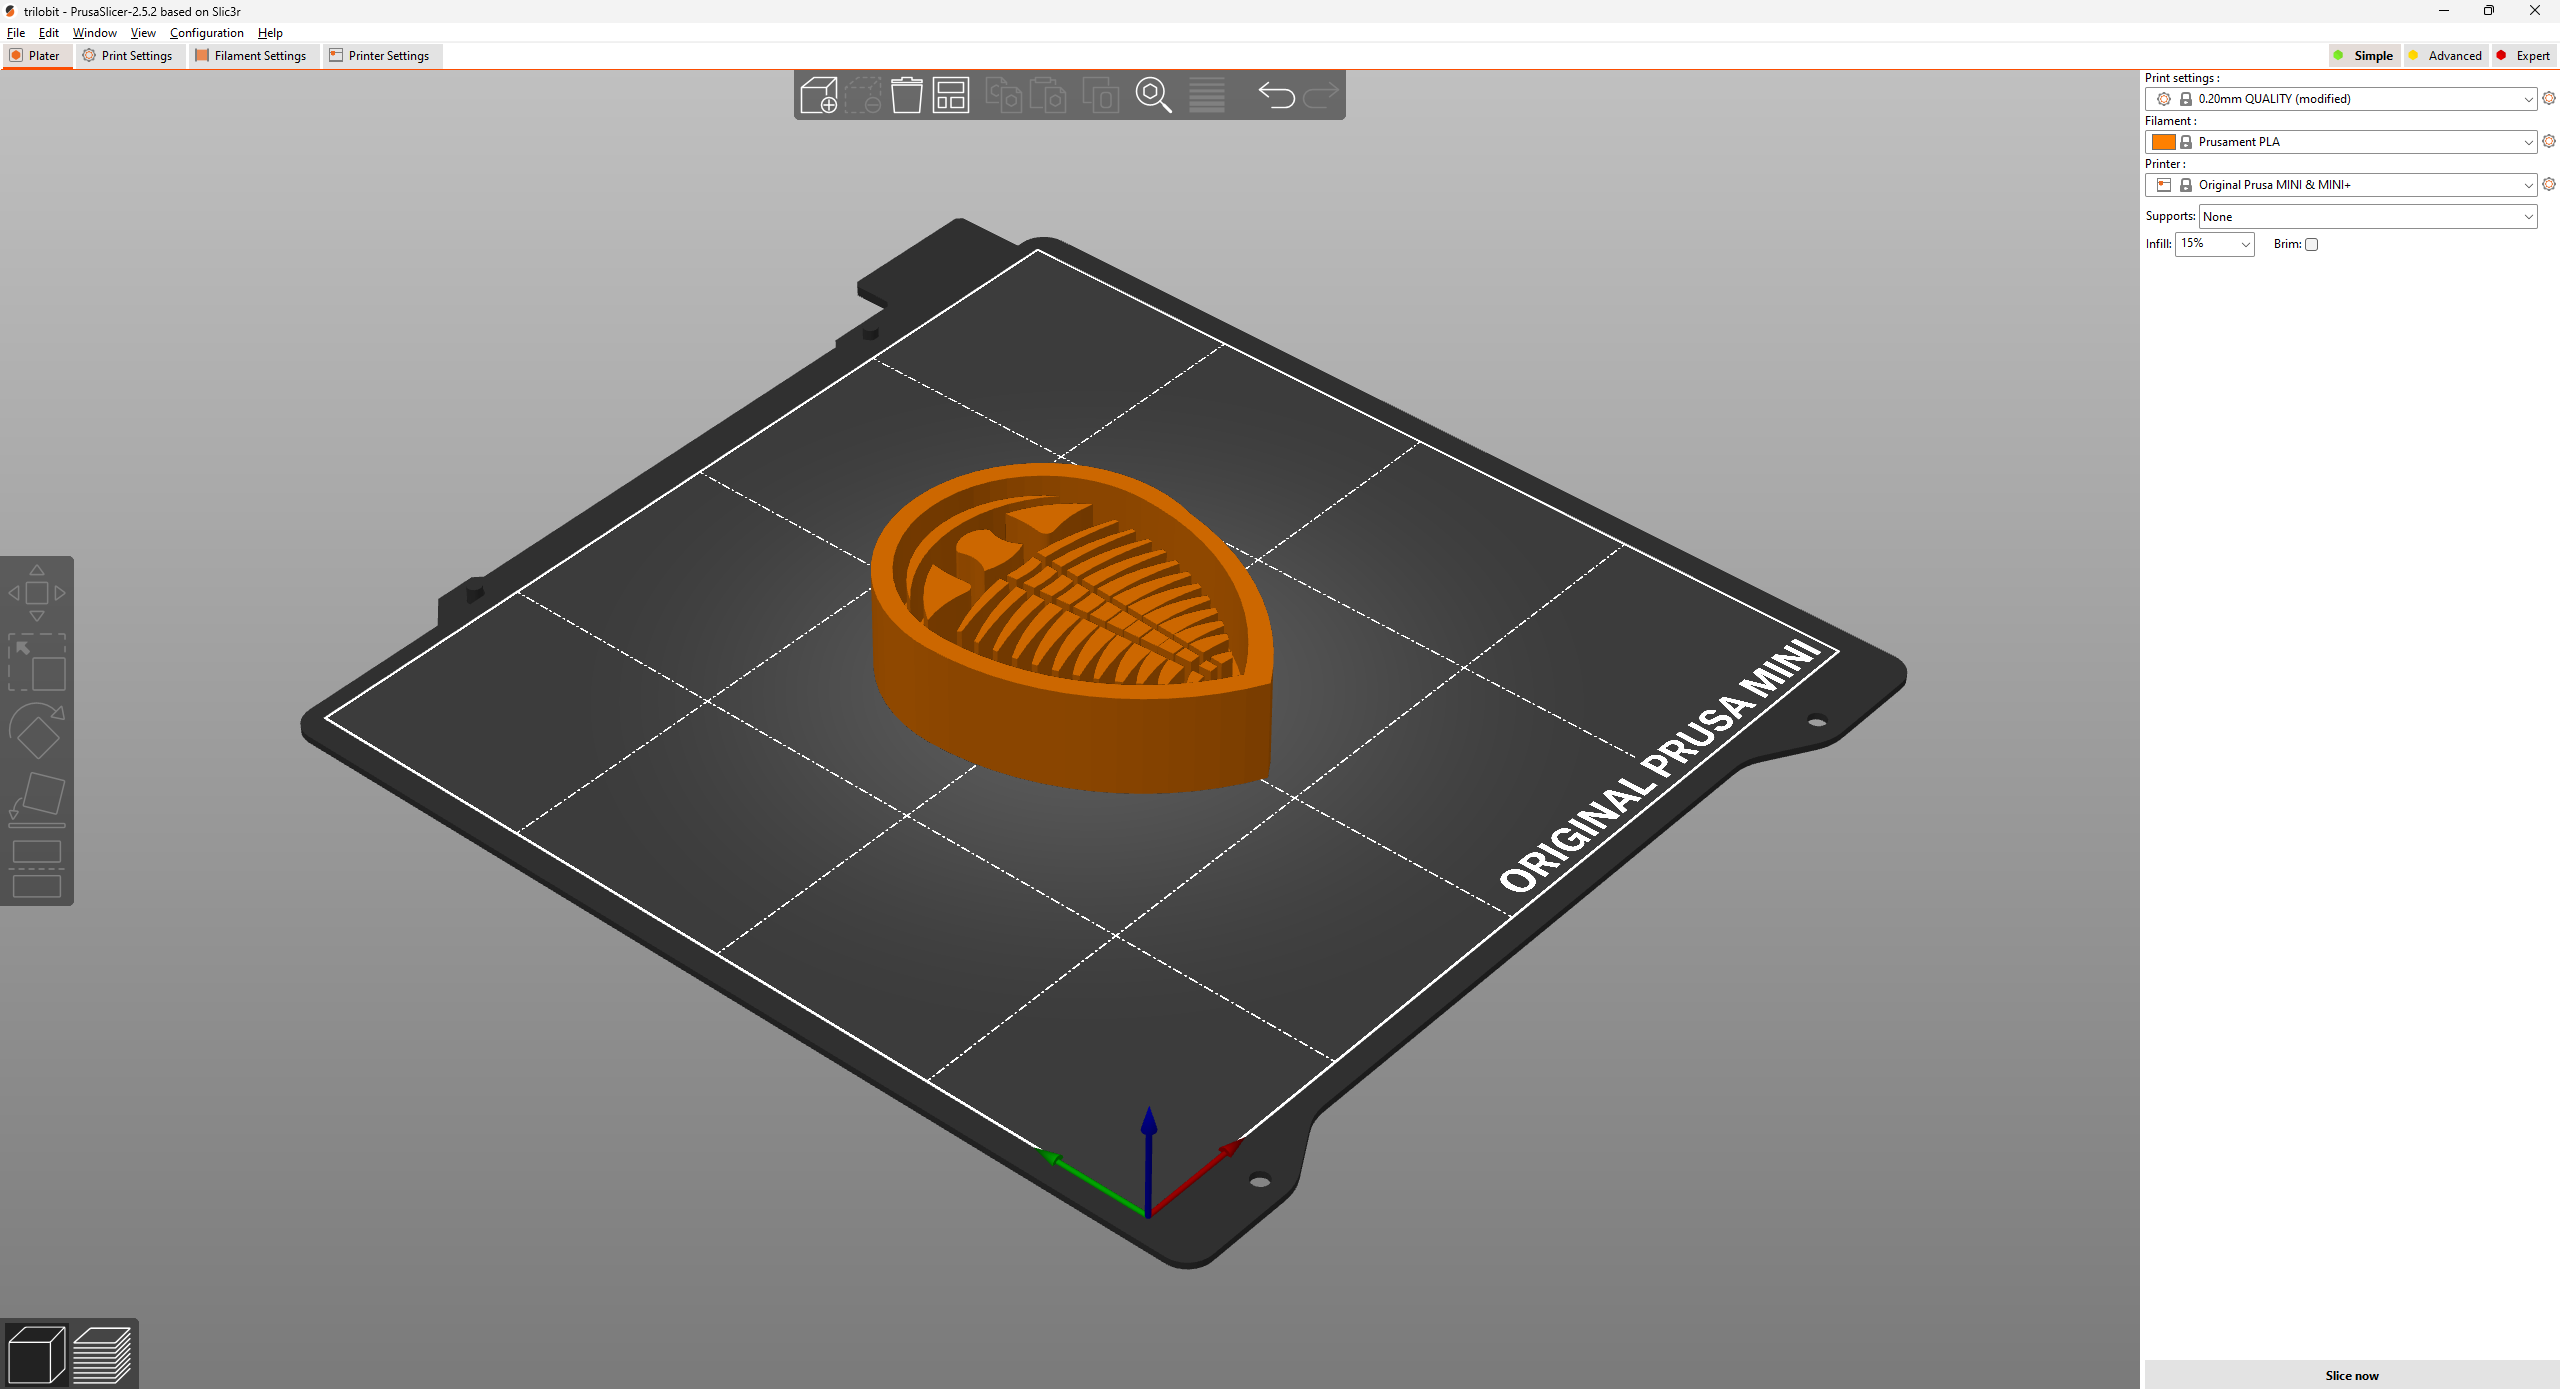Click the Undo arrow button
Image resolution: width=2560 pixels, height=1389 pixels.
click(x=1275, y=95)
